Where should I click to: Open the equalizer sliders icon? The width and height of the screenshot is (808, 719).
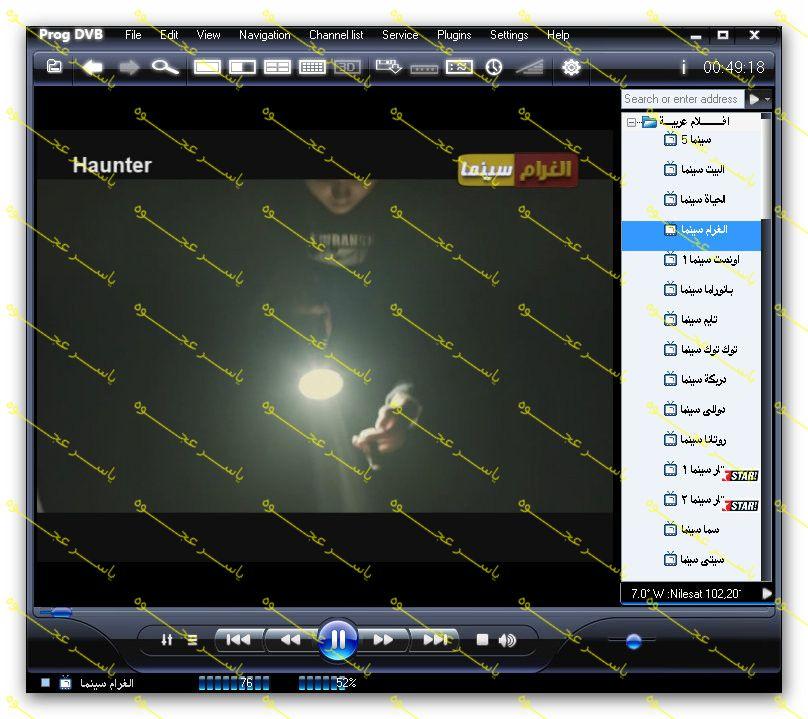pos(166,640)
